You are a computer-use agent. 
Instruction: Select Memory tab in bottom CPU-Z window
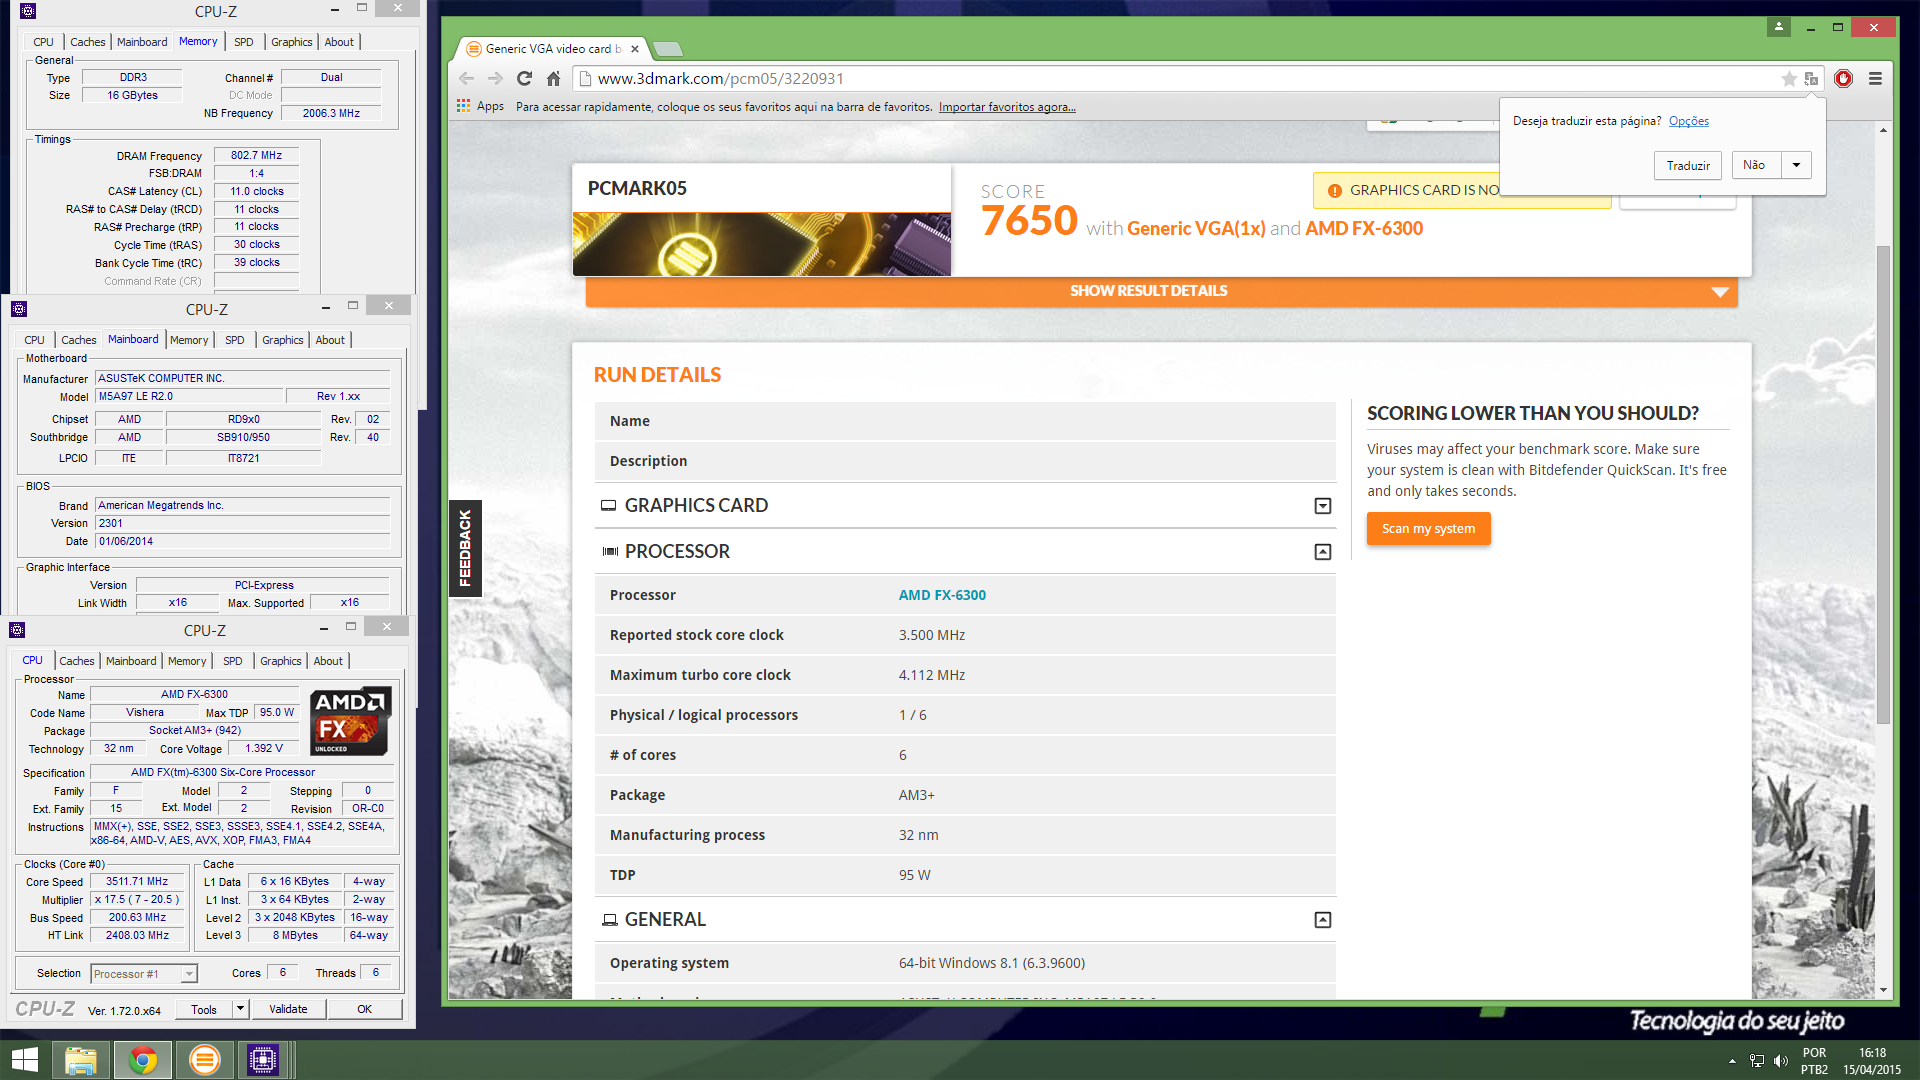coord(187,661)
